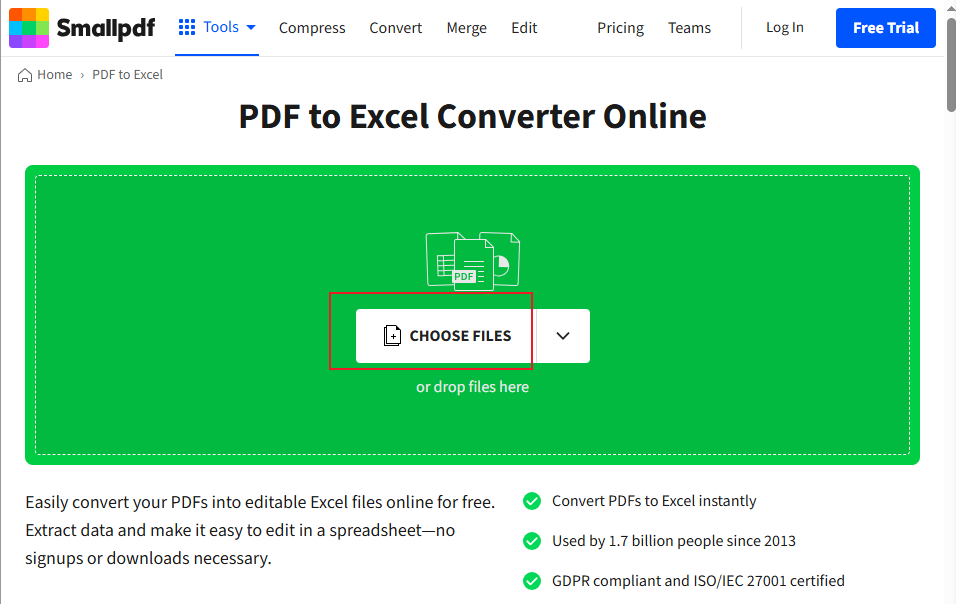Click the checkmark beside 'Used by 1.7 billion people'
Image resolution: width=956 pixels, height=604 pixels.
[532, 541]
